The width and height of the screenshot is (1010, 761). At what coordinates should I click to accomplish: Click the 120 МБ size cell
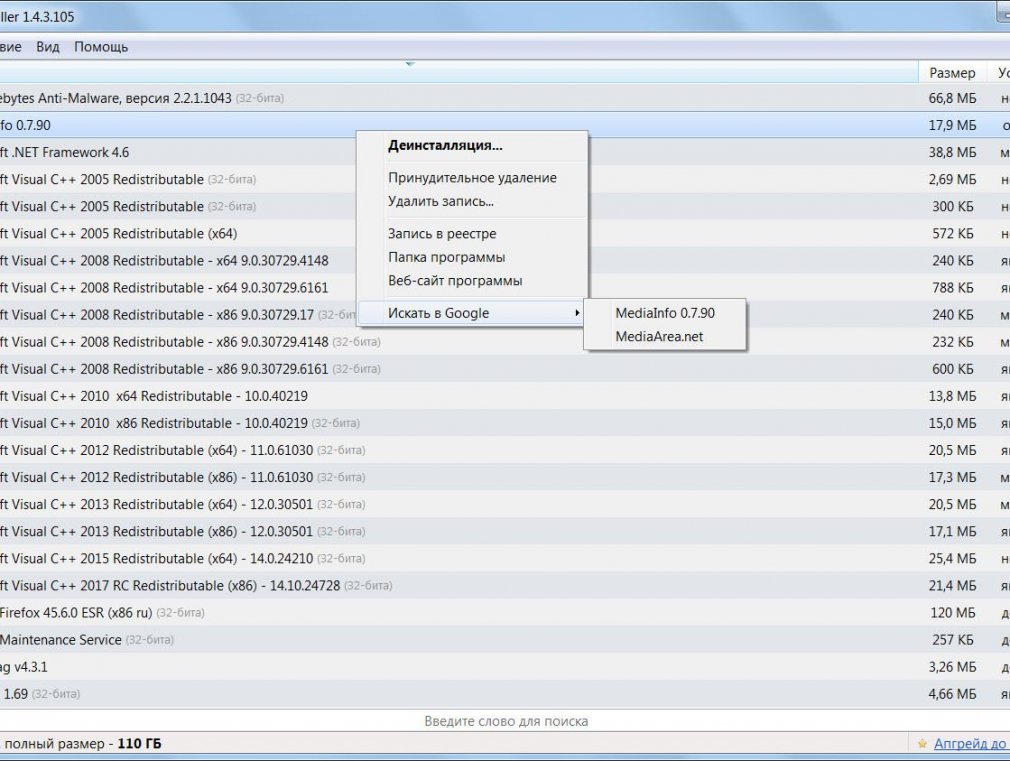click(953, 612)
